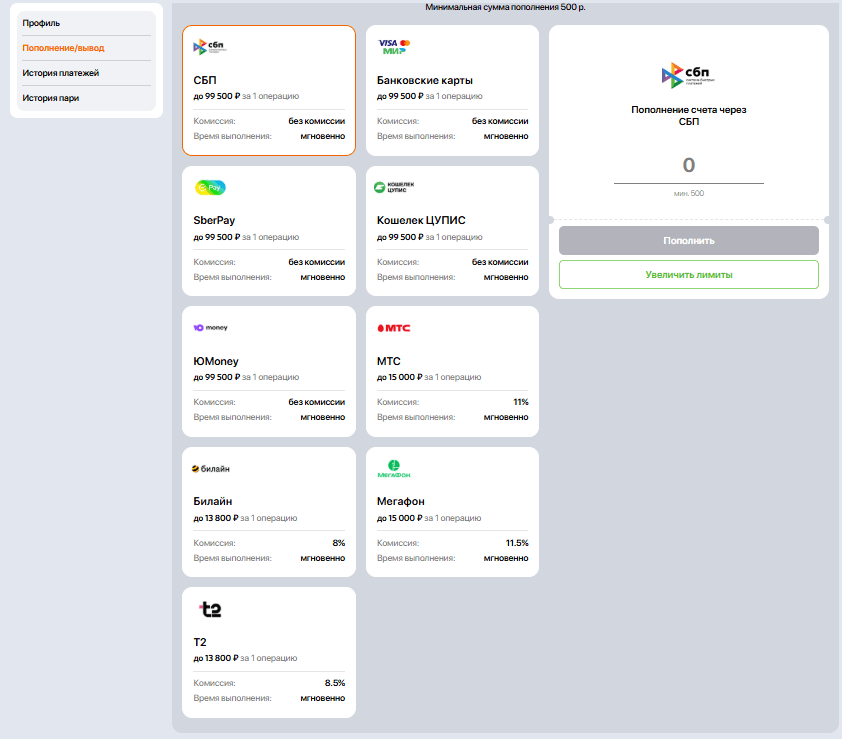Focus the deposit amount input field

coord(688,166)
